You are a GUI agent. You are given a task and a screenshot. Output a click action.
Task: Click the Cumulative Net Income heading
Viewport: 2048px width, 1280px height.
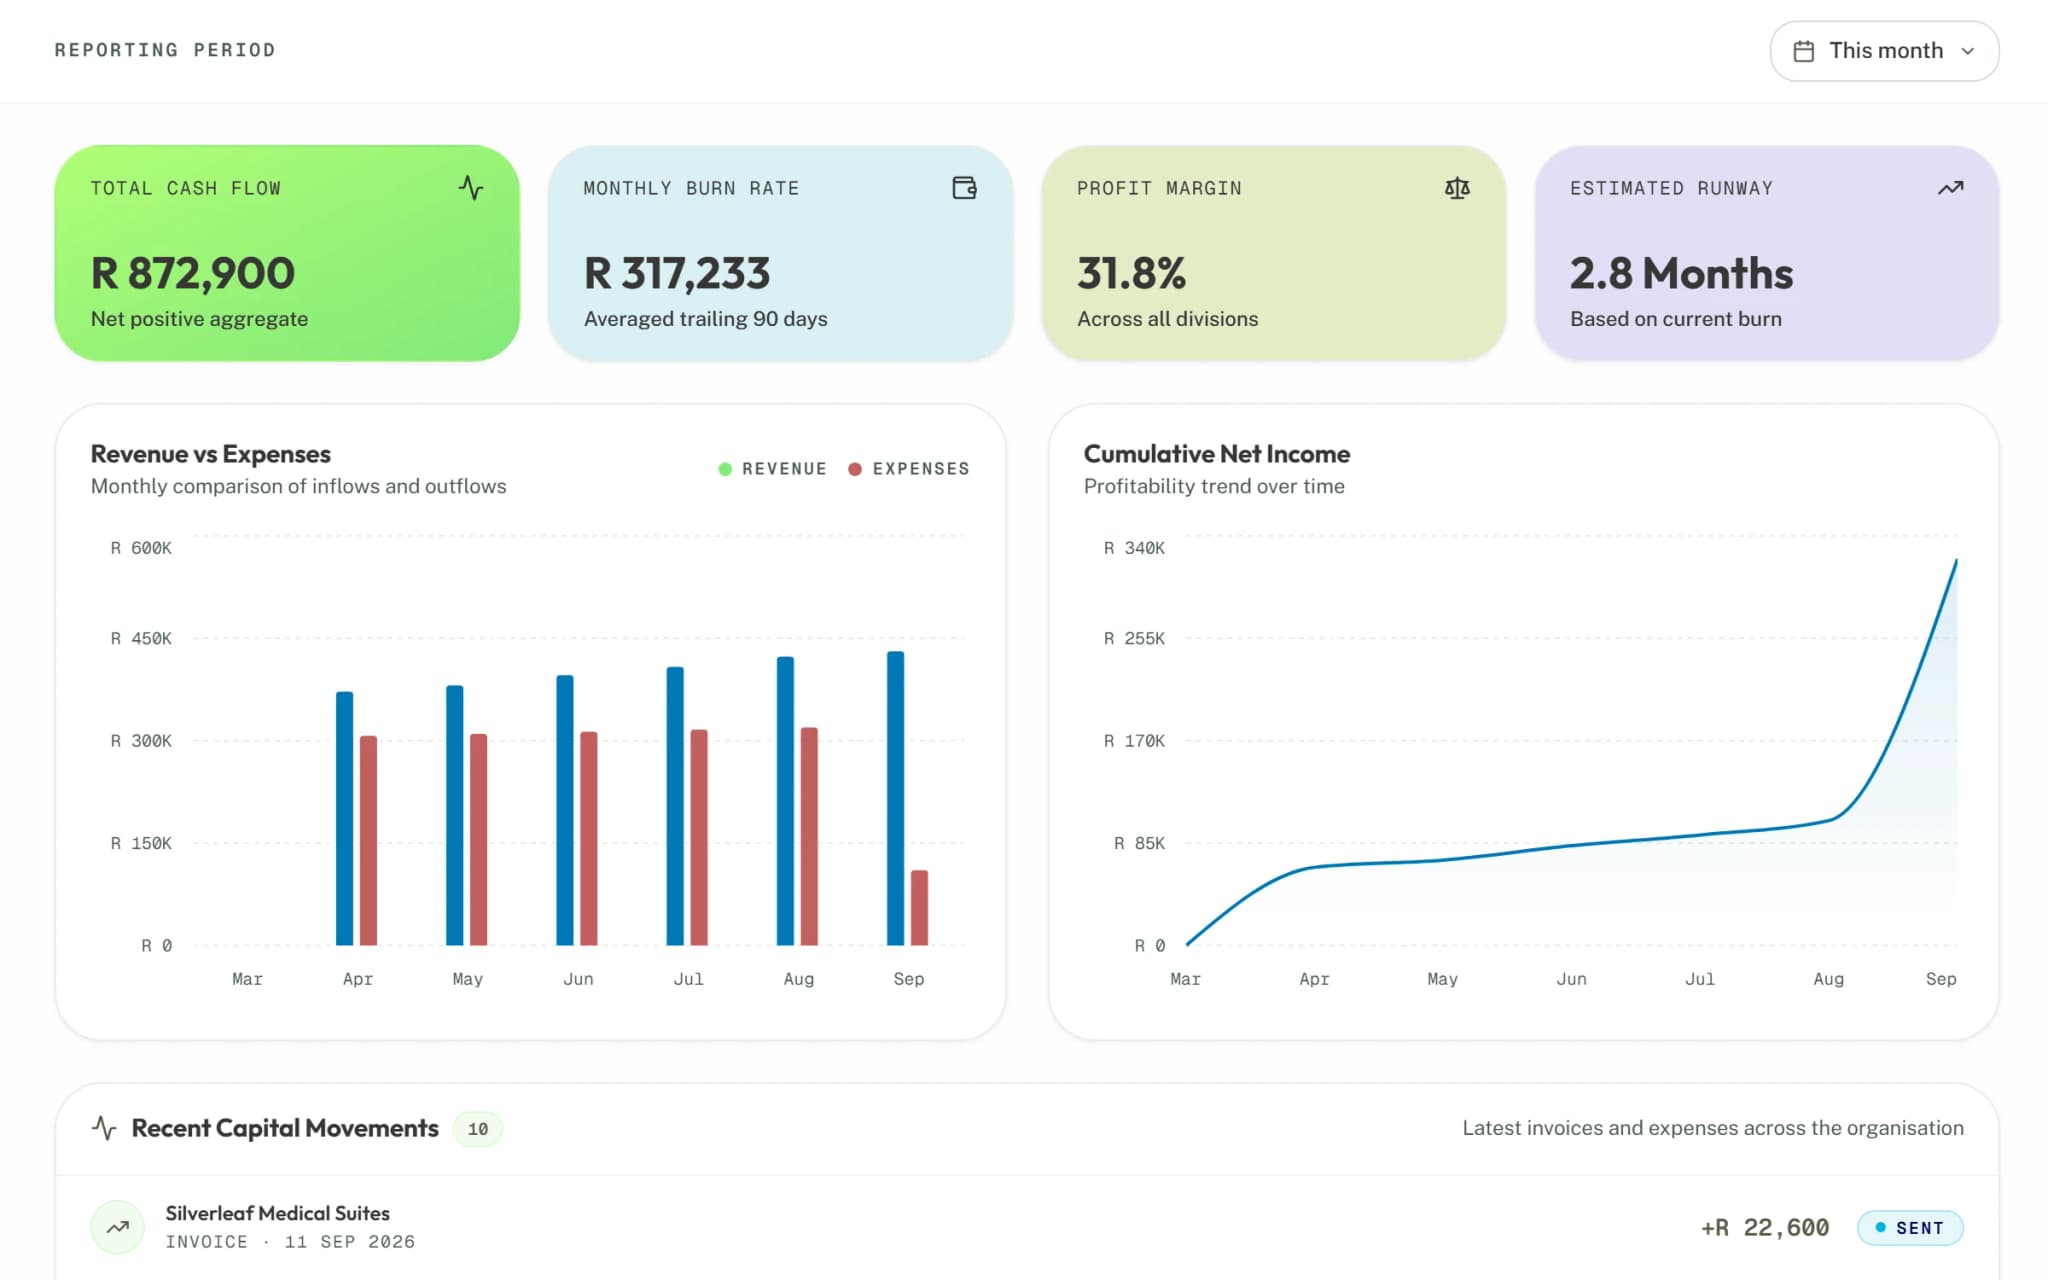tap(1217, 454)
